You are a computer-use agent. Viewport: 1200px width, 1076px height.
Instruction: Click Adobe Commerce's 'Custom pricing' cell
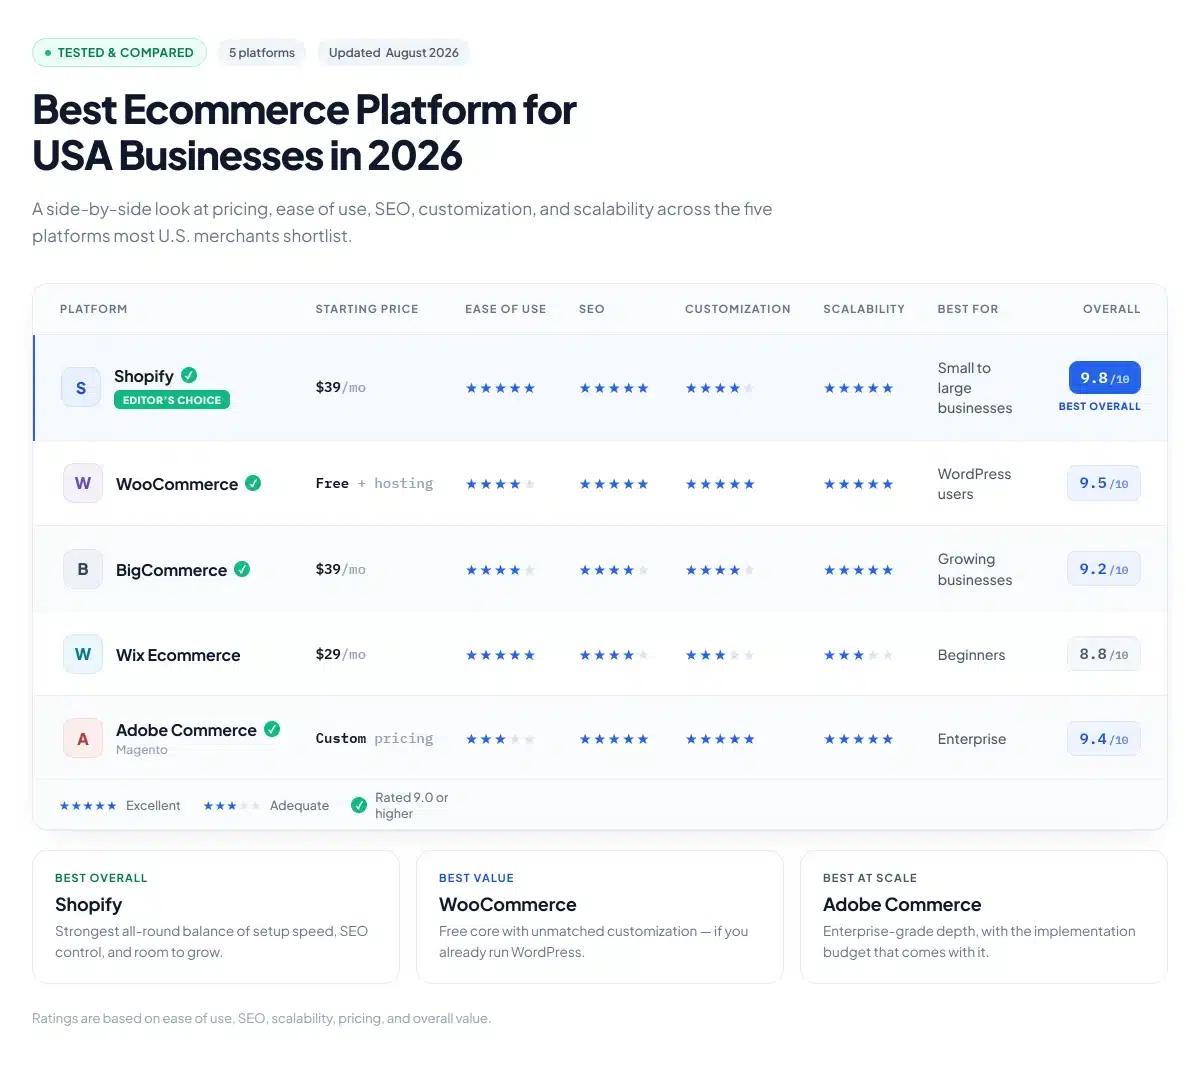[375, 738]
